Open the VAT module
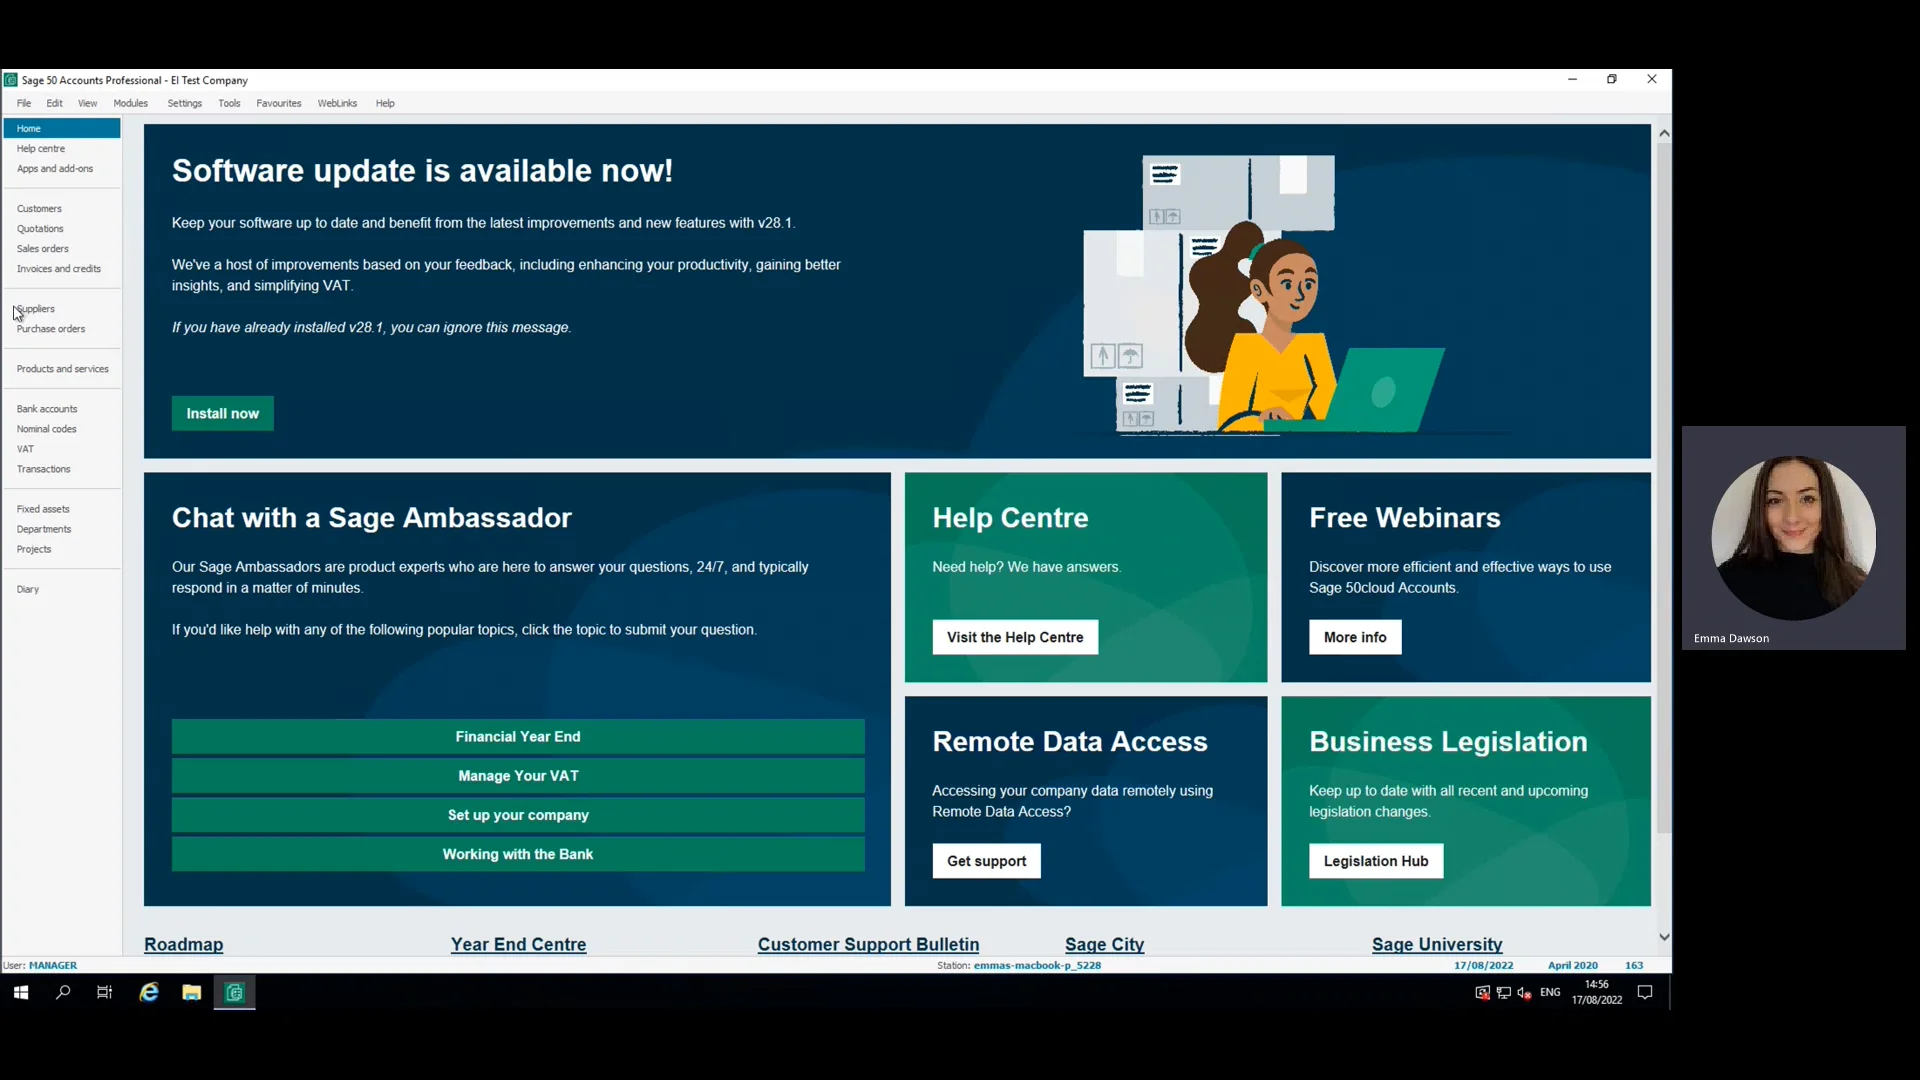 24,448
